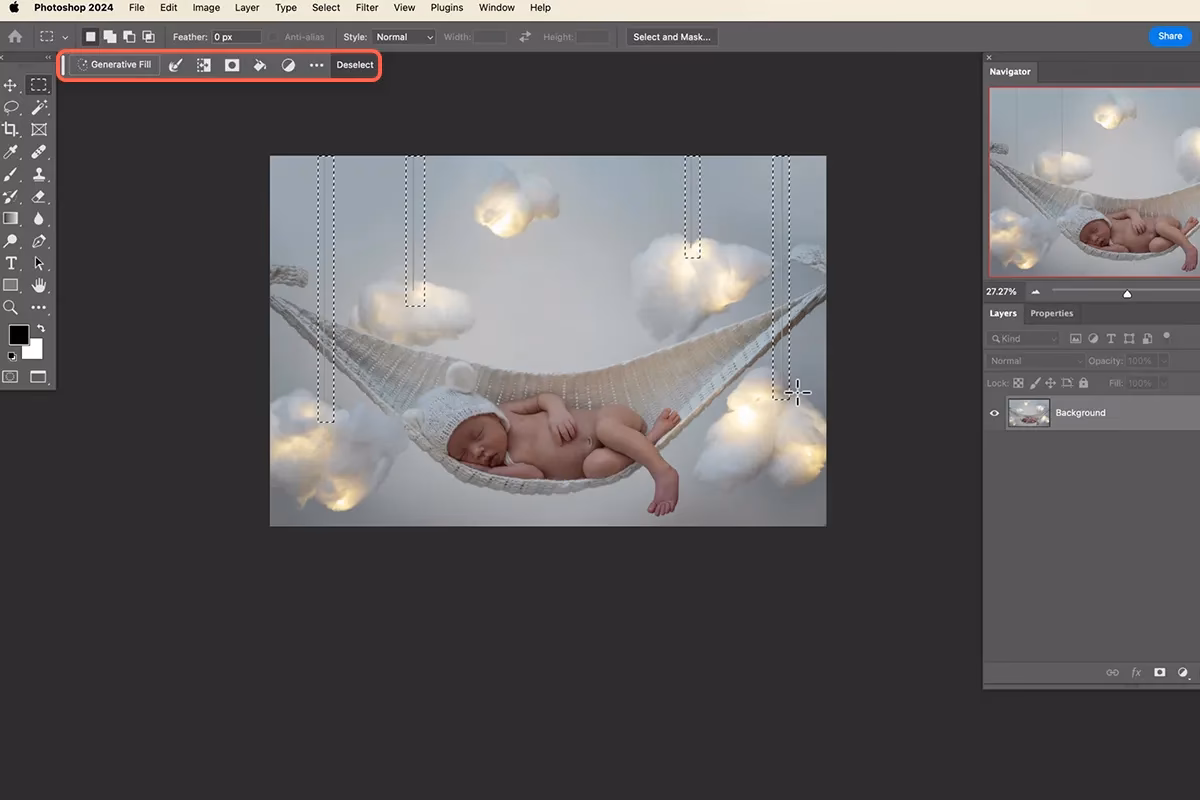The image size is (1200, 800).
Task: Select the Brush tool
Action: (x=11, y=173)
